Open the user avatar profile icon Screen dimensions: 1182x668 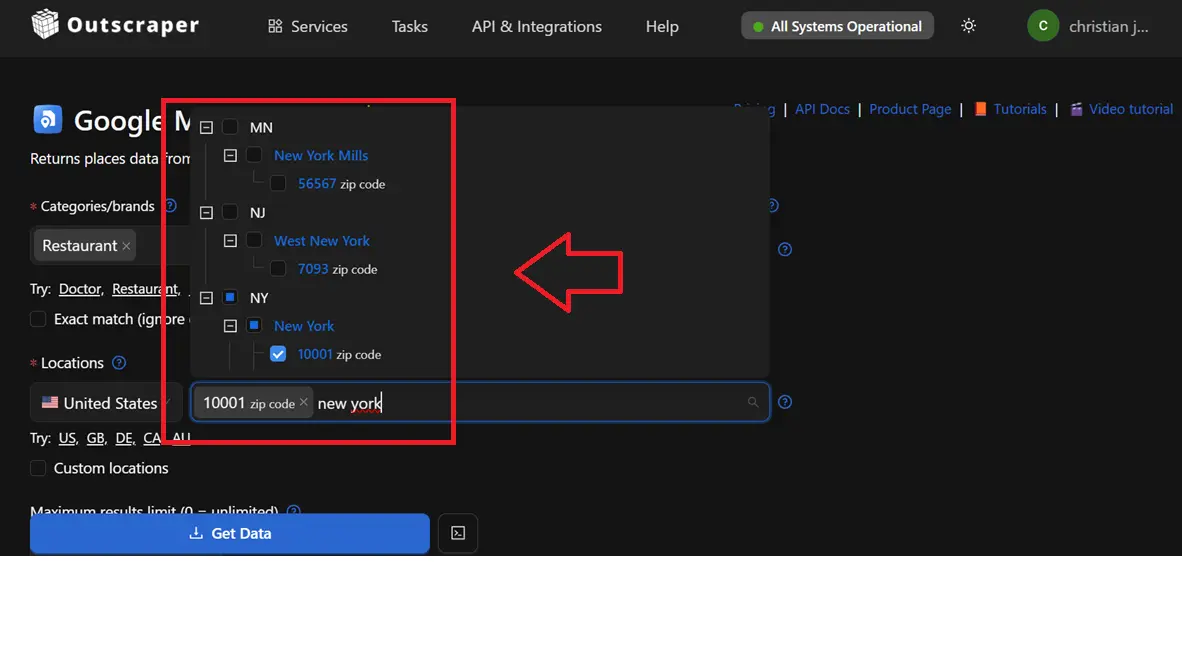(x=1043, y=26)
